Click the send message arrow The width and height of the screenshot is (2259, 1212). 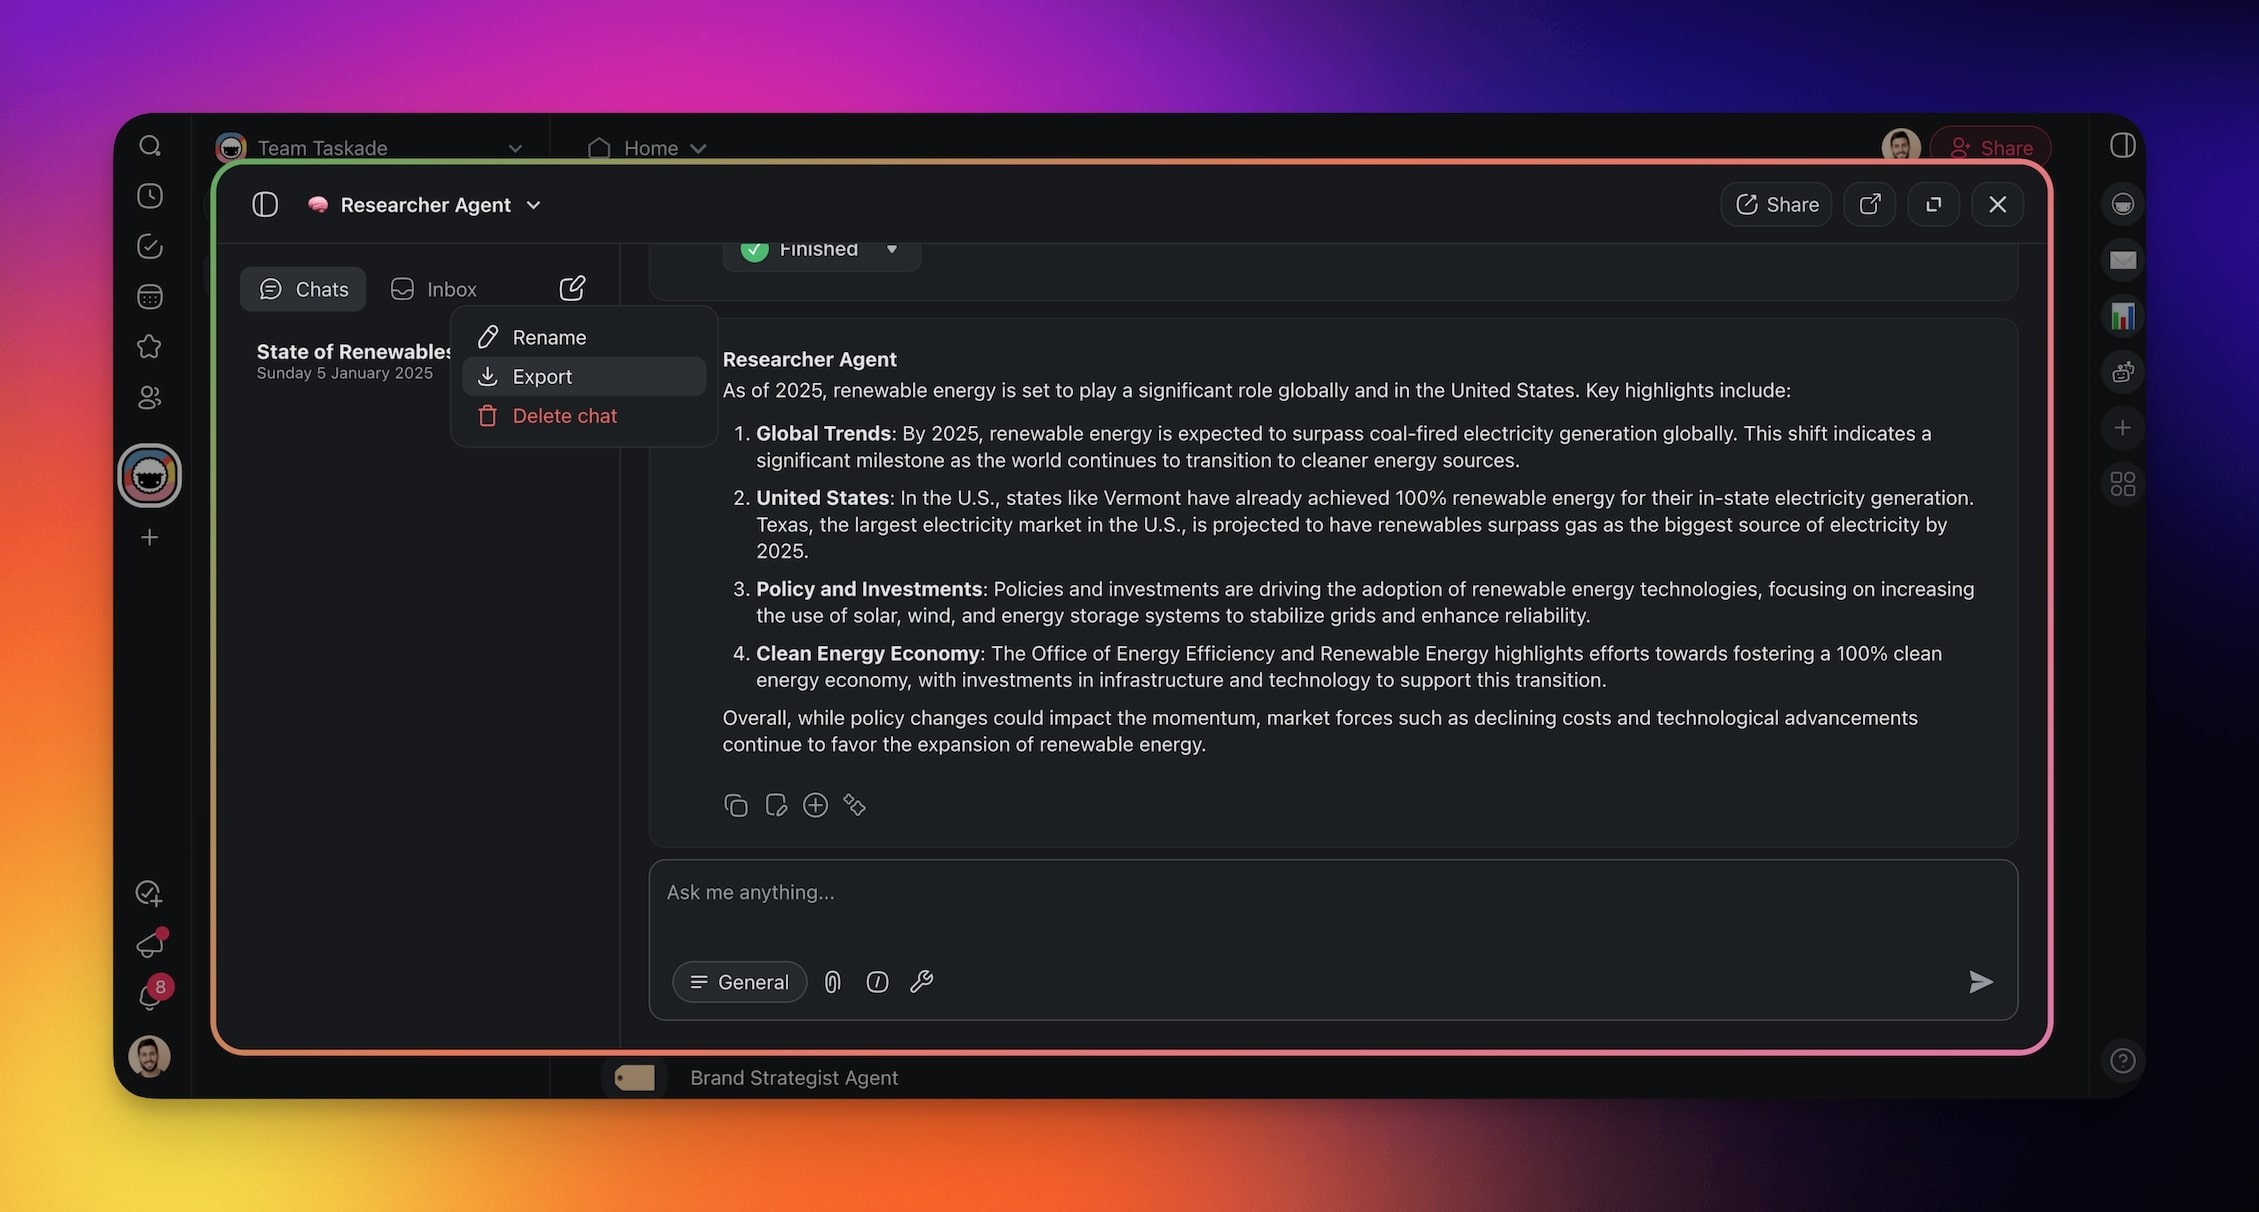click(x=1980, y=982)
